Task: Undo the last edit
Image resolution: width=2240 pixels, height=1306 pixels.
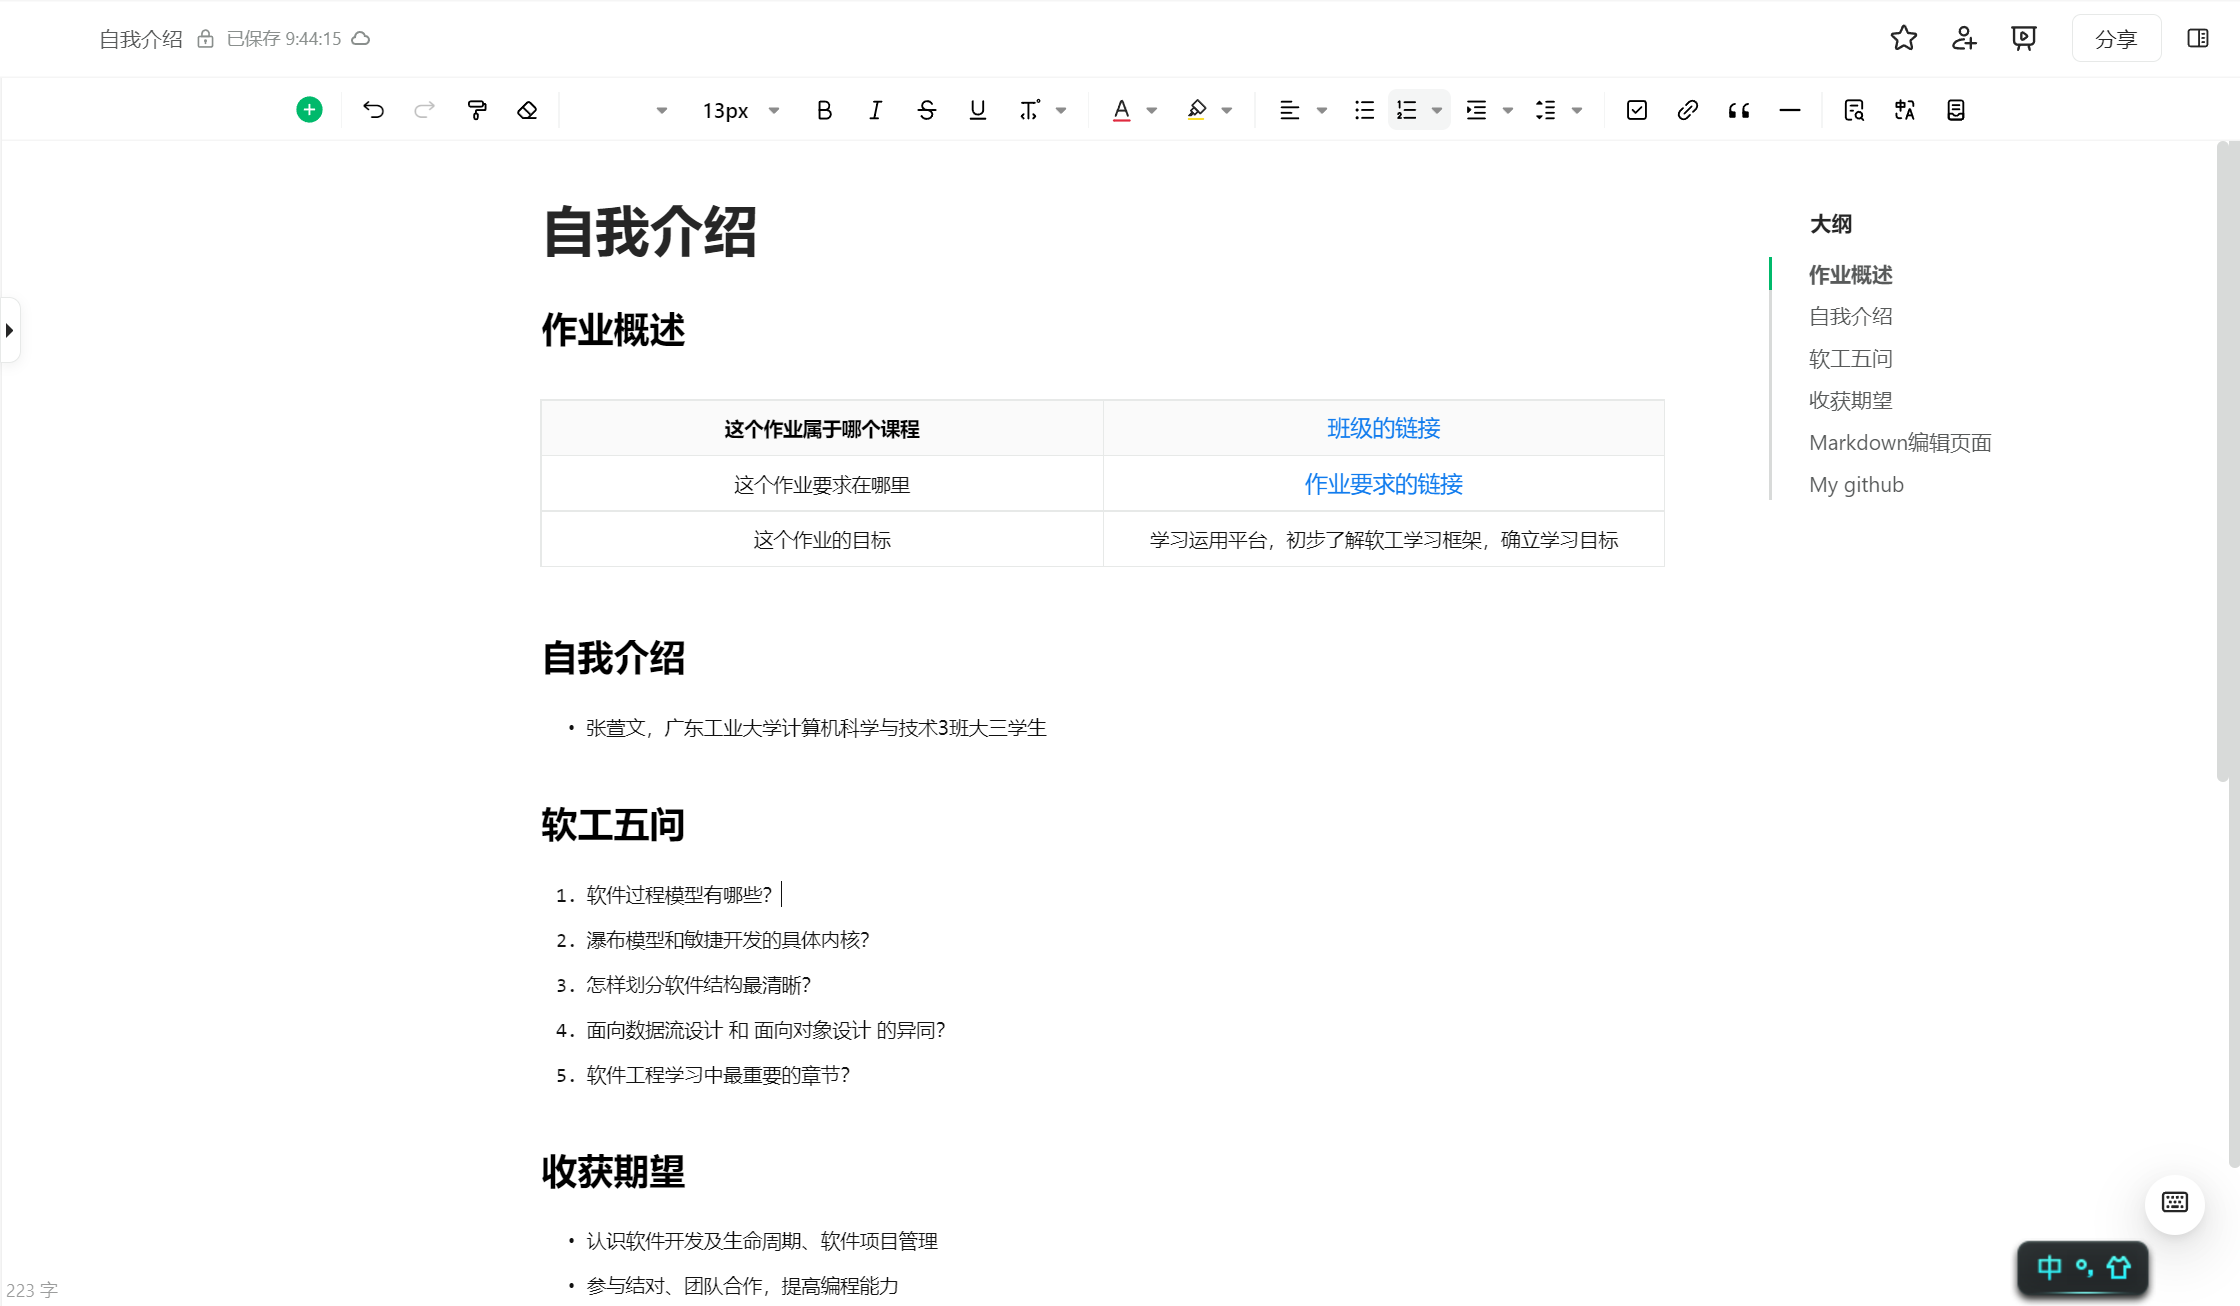Action: tap(373, 110)
